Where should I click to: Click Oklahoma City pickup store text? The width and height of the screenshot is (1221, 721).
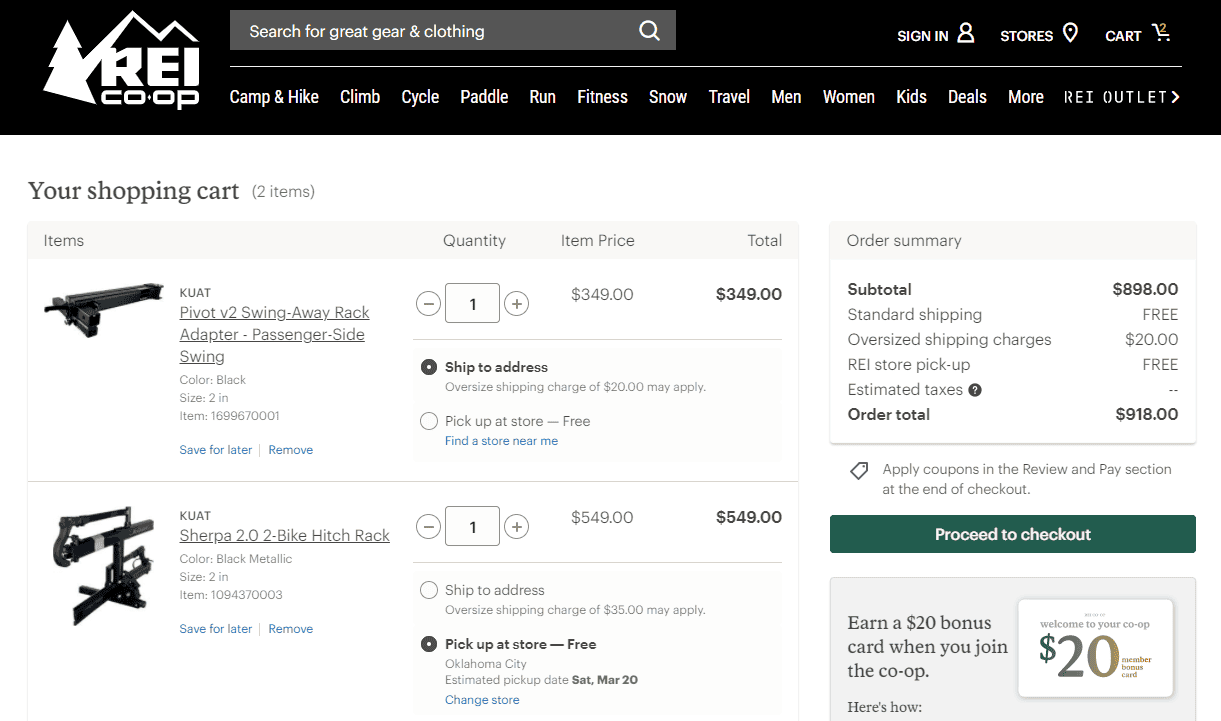tap(486, 664)
